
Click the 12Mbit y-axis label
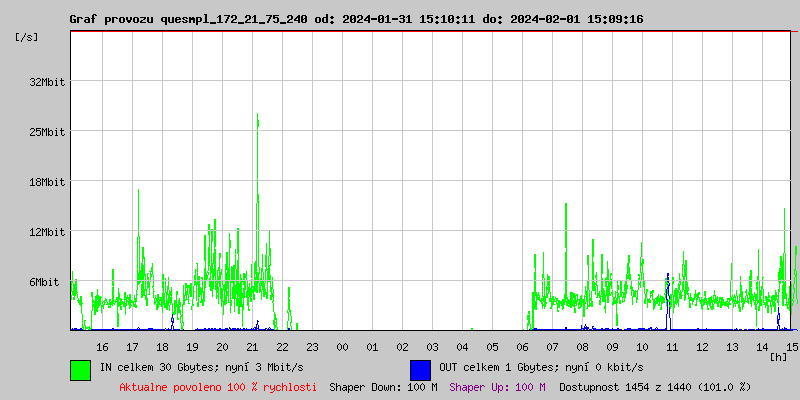tap(47, 232)
